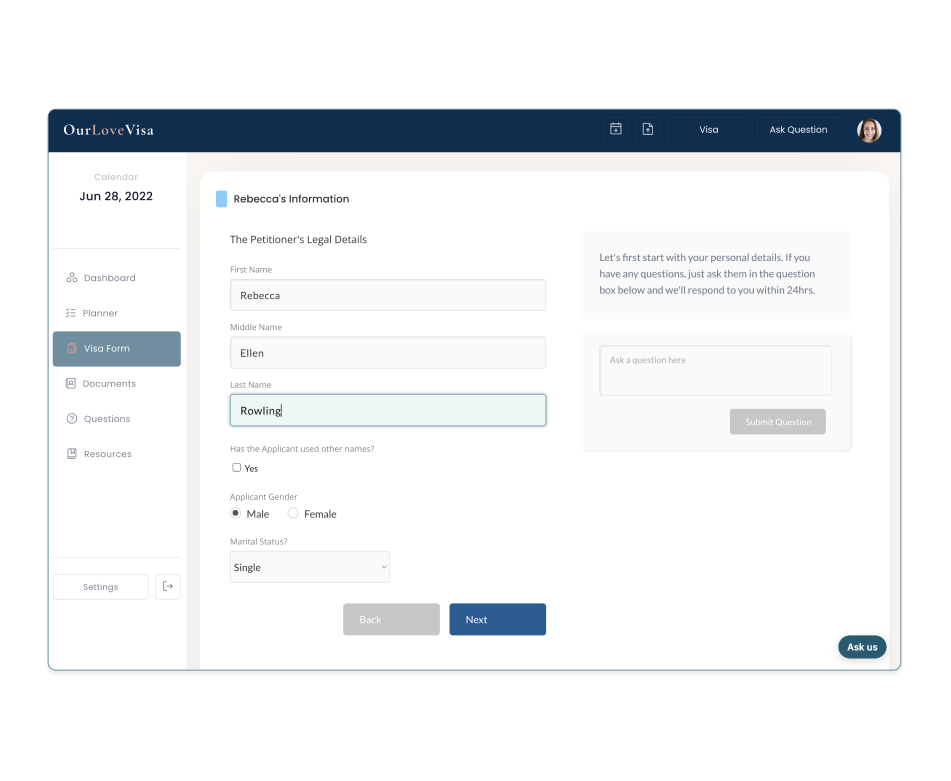Click the Documents sidebar icon
This screenshot has width=951, height=781.
point(70,383)
